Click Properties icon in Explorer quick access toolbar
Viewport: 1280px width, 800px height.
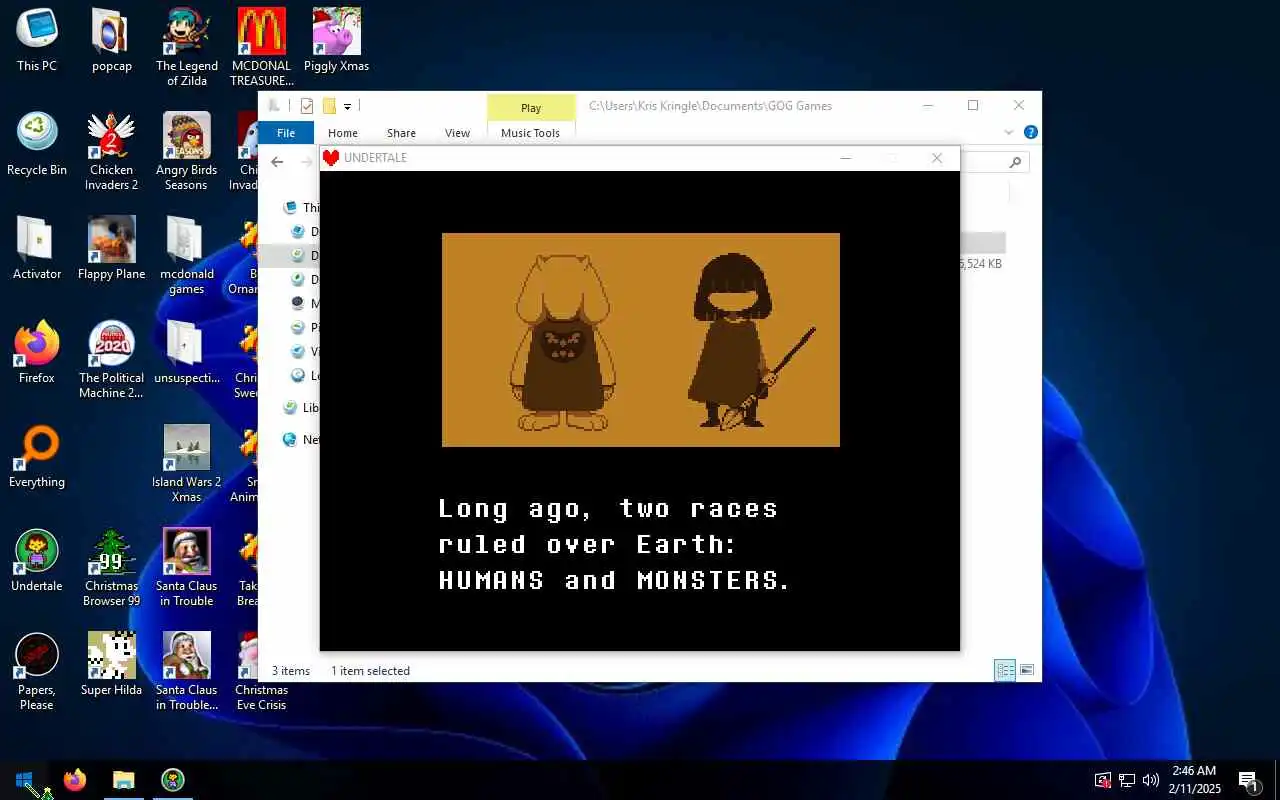pyautogui.click(x=306, y=106)
